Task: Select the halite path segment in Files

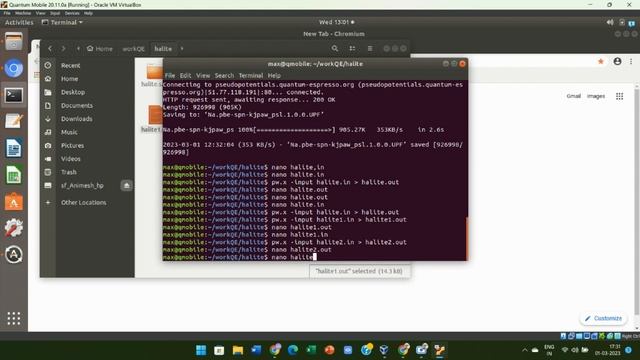Action: [163, 49]
